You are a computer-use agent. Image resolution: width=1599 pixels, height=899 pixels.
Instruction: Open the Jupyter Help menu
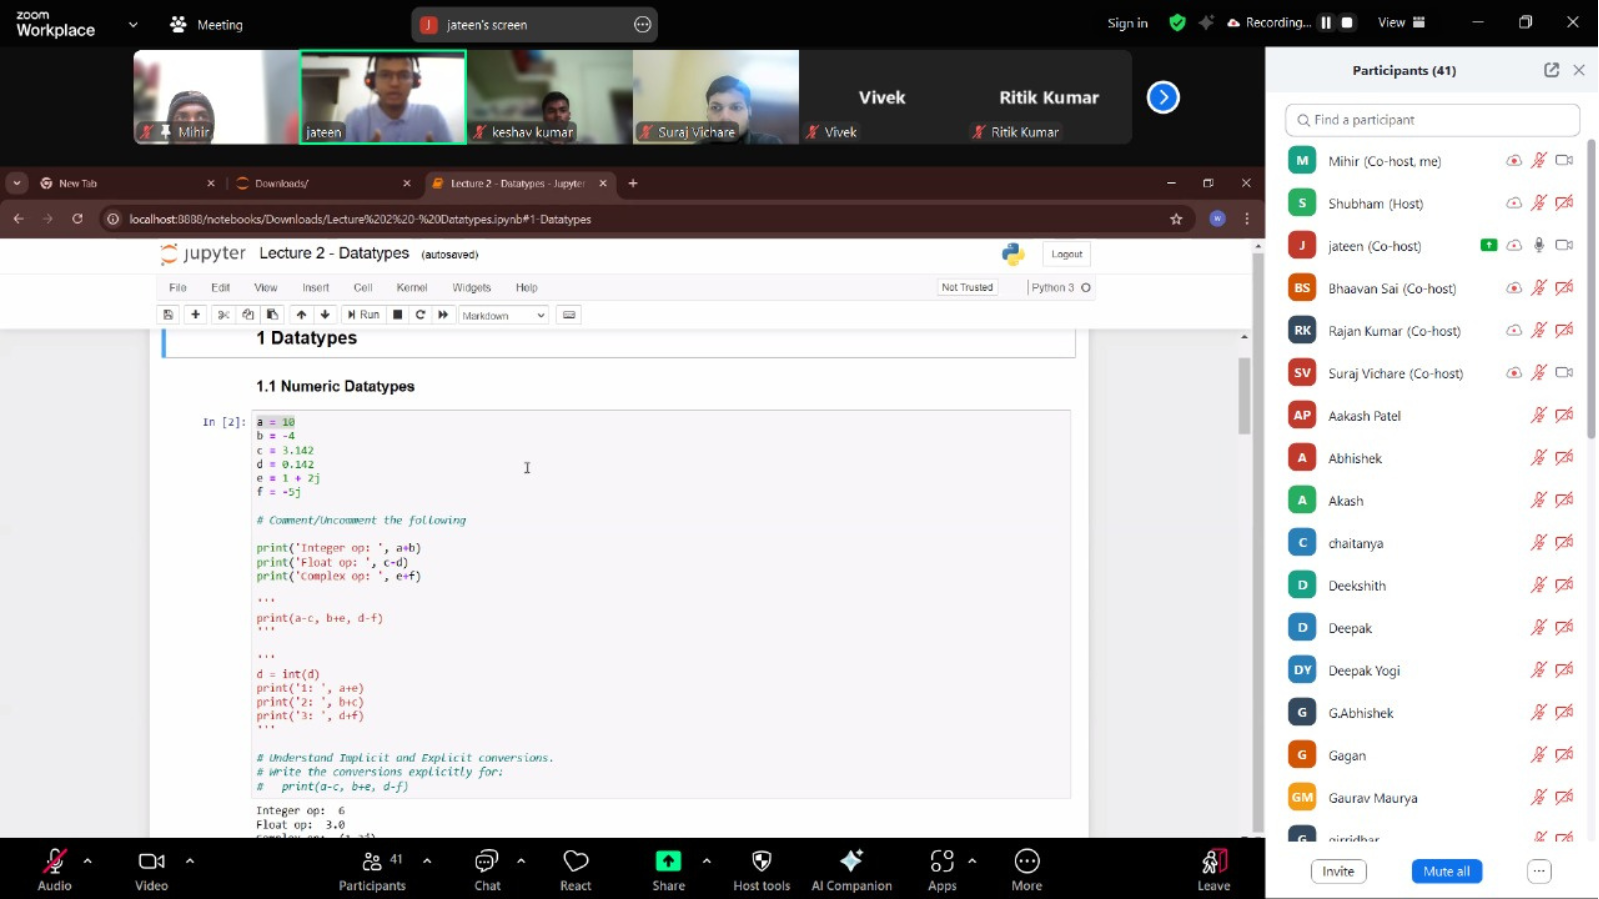coord(527,287)
